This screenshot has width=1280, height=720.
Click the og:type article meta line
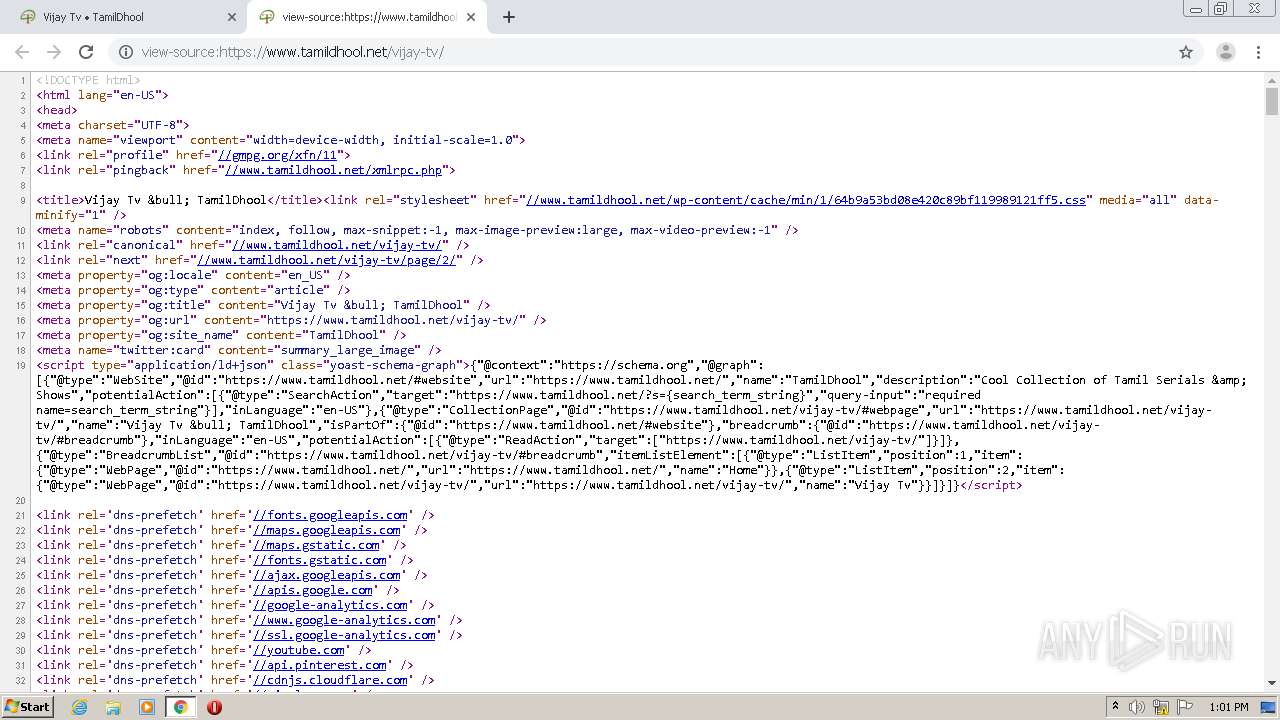(x=194, y=290)
